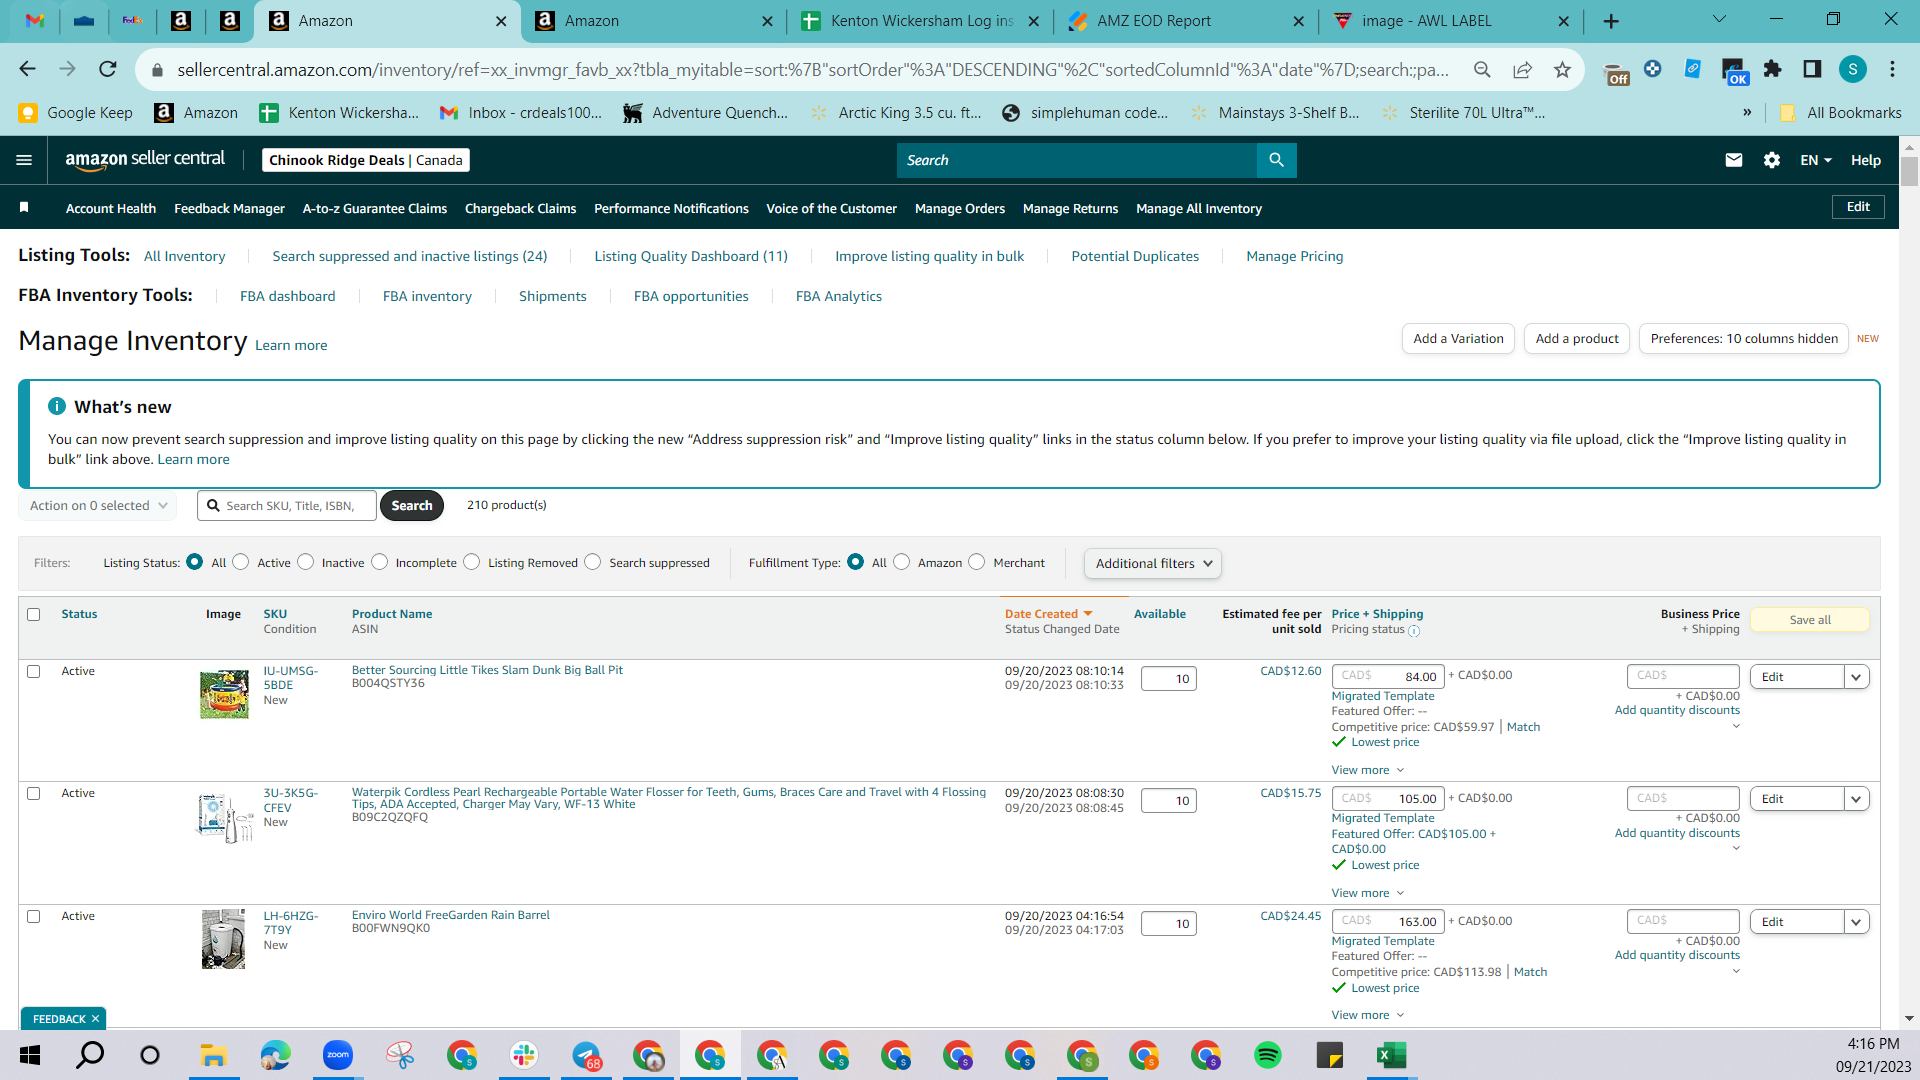This screenshot has width=1920, height=1080.
Task: Open Account Health in the favorites bar
Action: (111, 208)
